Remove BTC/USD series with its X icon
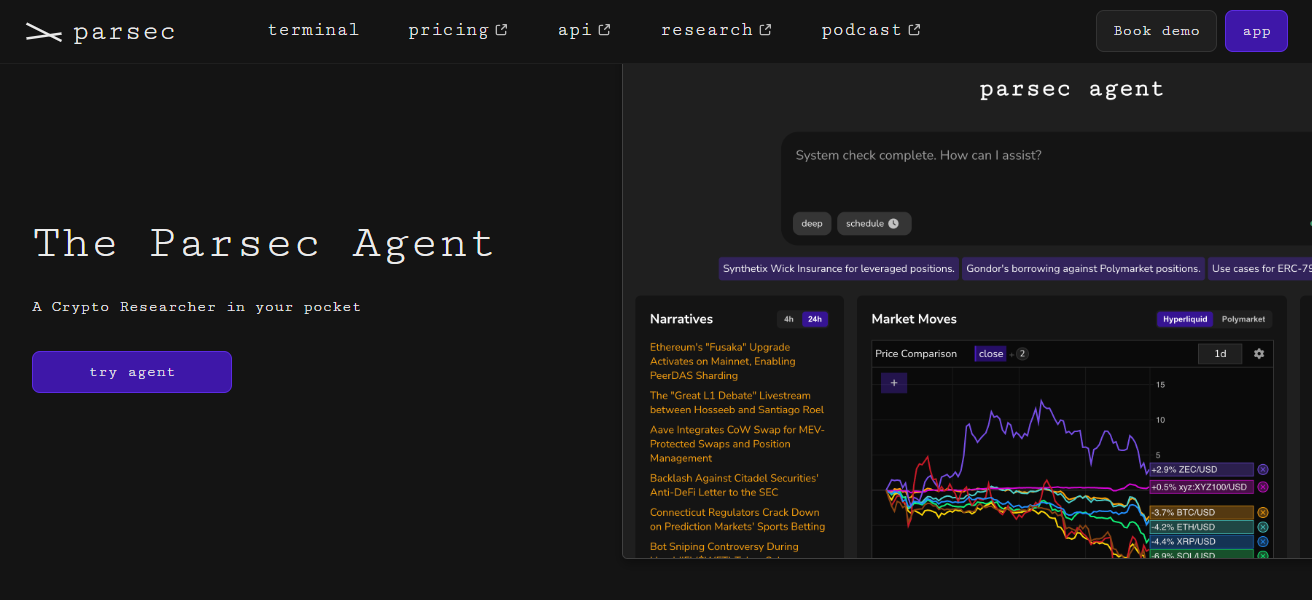 pyautogui.click(x=1263, y=512)
